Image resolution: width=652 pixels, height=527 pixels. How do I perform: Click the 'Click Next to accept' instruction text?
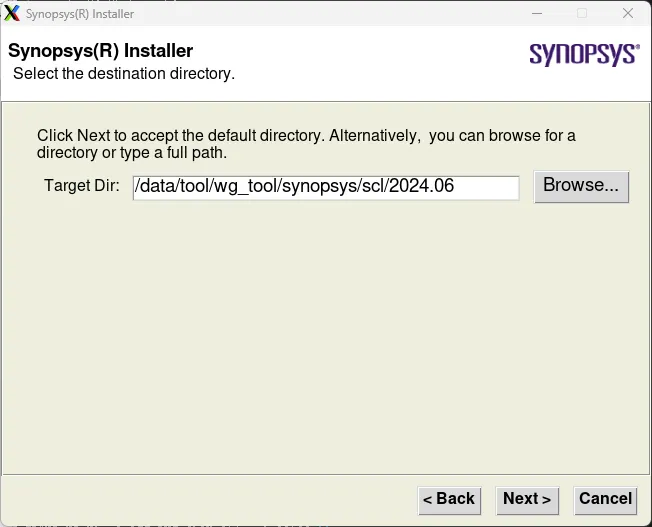click(306, 144)
